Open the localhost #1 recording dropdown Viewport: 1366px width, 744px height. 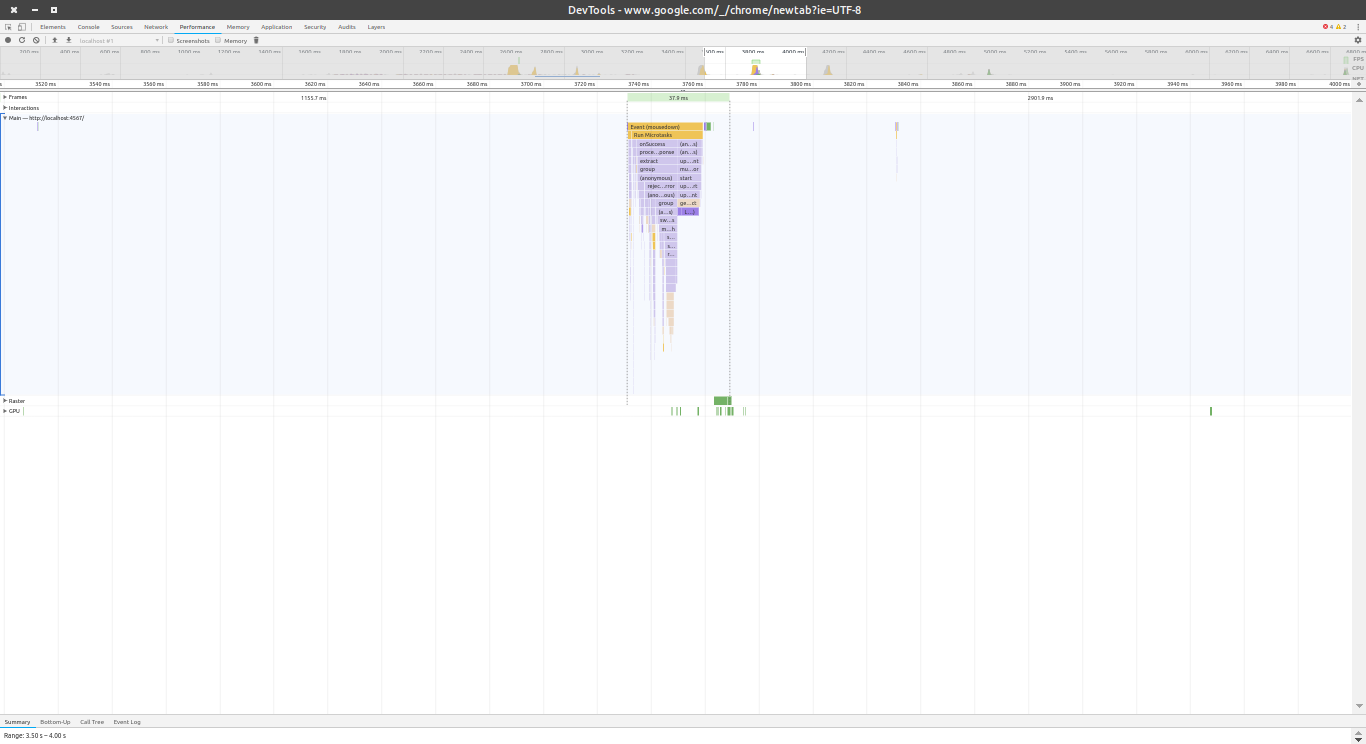point(120,40)
